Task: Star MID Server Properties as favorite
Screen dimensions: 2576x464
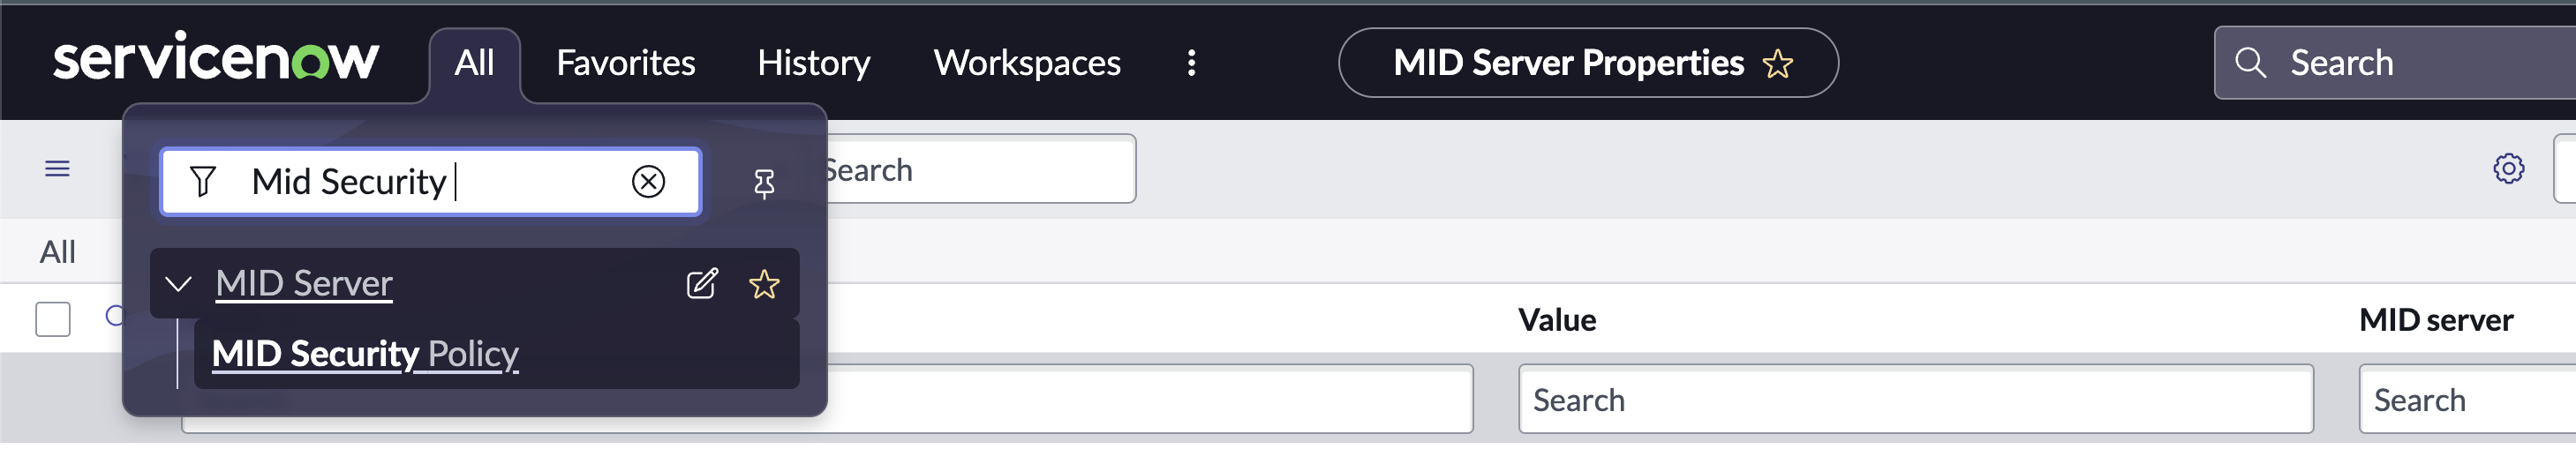Action: pyautogui.click(x=1778, y=64)
